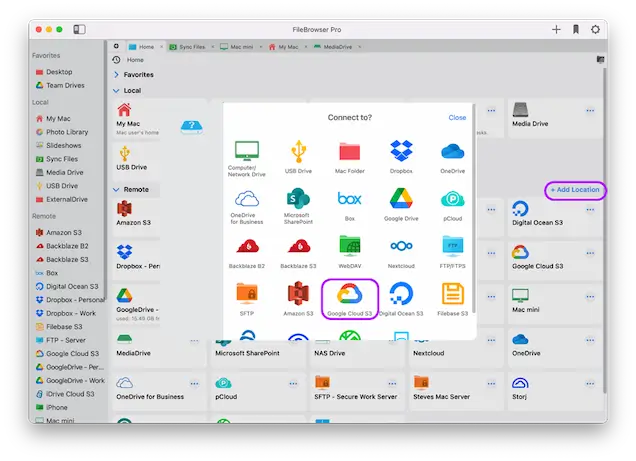Open options for OneDrive card
Image resolution: width=636 pixels, height=461 pixels.
click(x=590, y=340)
